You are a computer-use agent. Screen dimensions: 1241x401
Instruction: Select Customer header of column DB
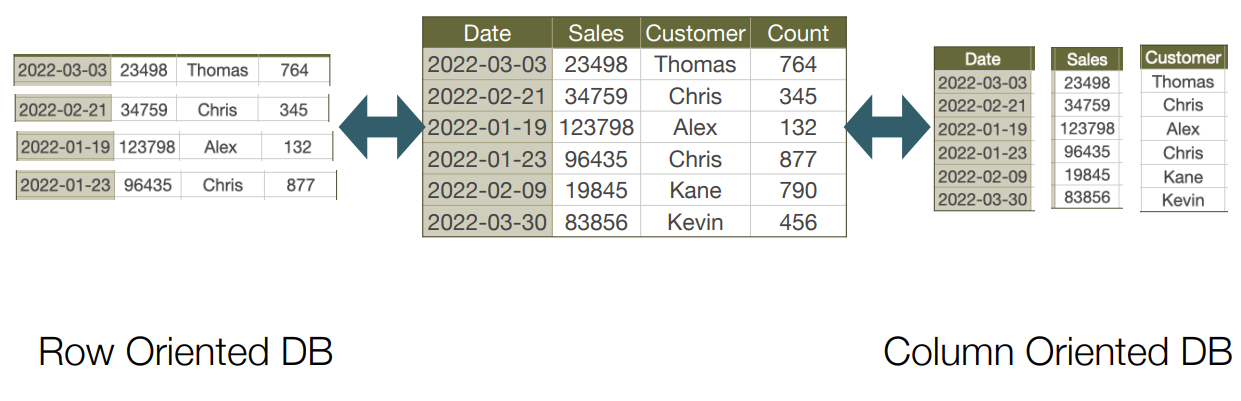click(1183, 58)
